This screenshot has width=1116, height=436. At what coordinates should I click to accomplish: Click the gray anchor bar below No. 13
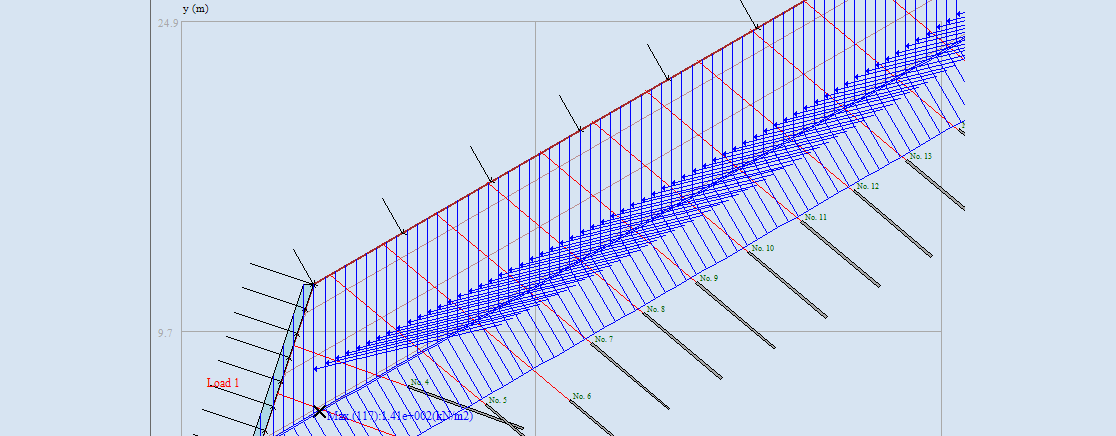pos(935,184)
